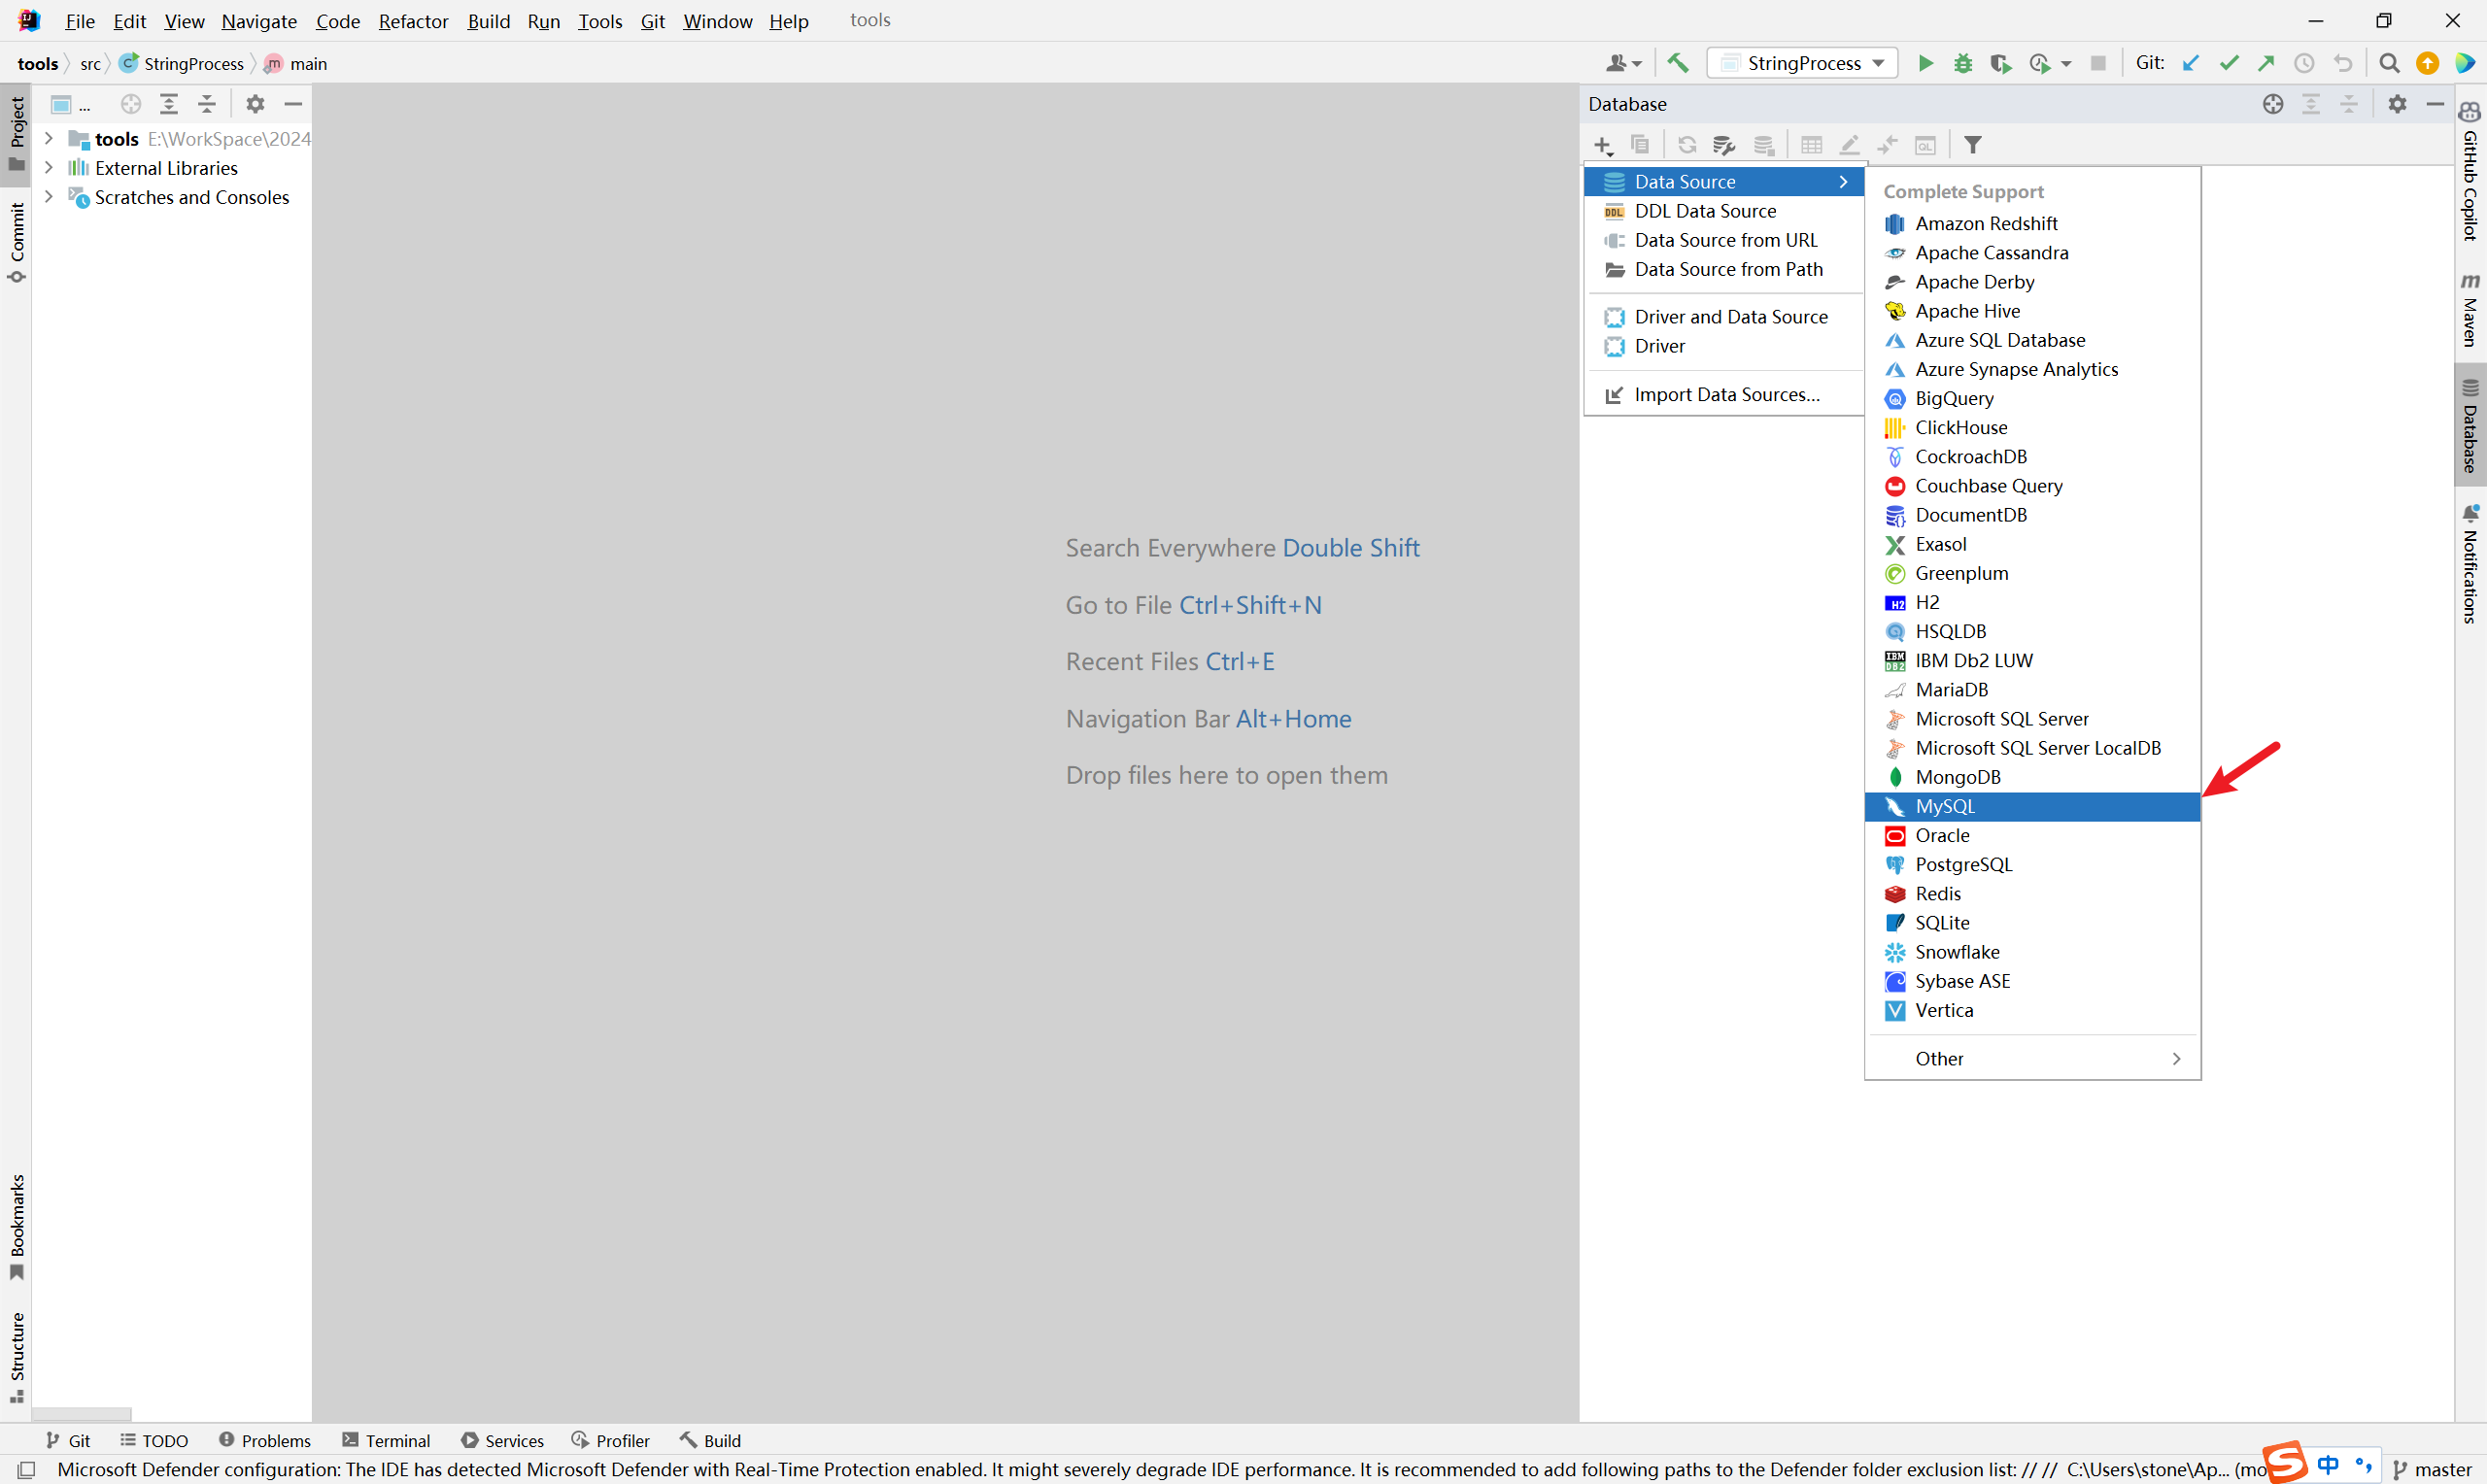Open the Problems tool window
This screenshot has height=1484, width=2487.
click(x=265, y=1440)
